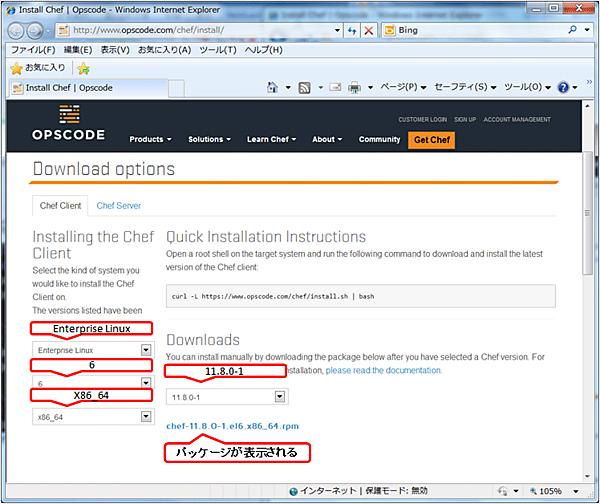Open the 編集(E) menu
Image resolution: width=600 pixels, height=504 pixels.
[x=78, y=50]
